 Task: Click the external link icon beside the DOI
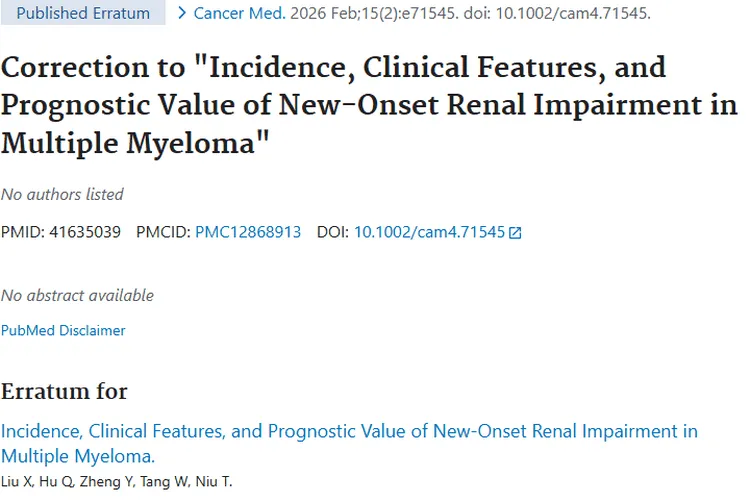point(515,233)
